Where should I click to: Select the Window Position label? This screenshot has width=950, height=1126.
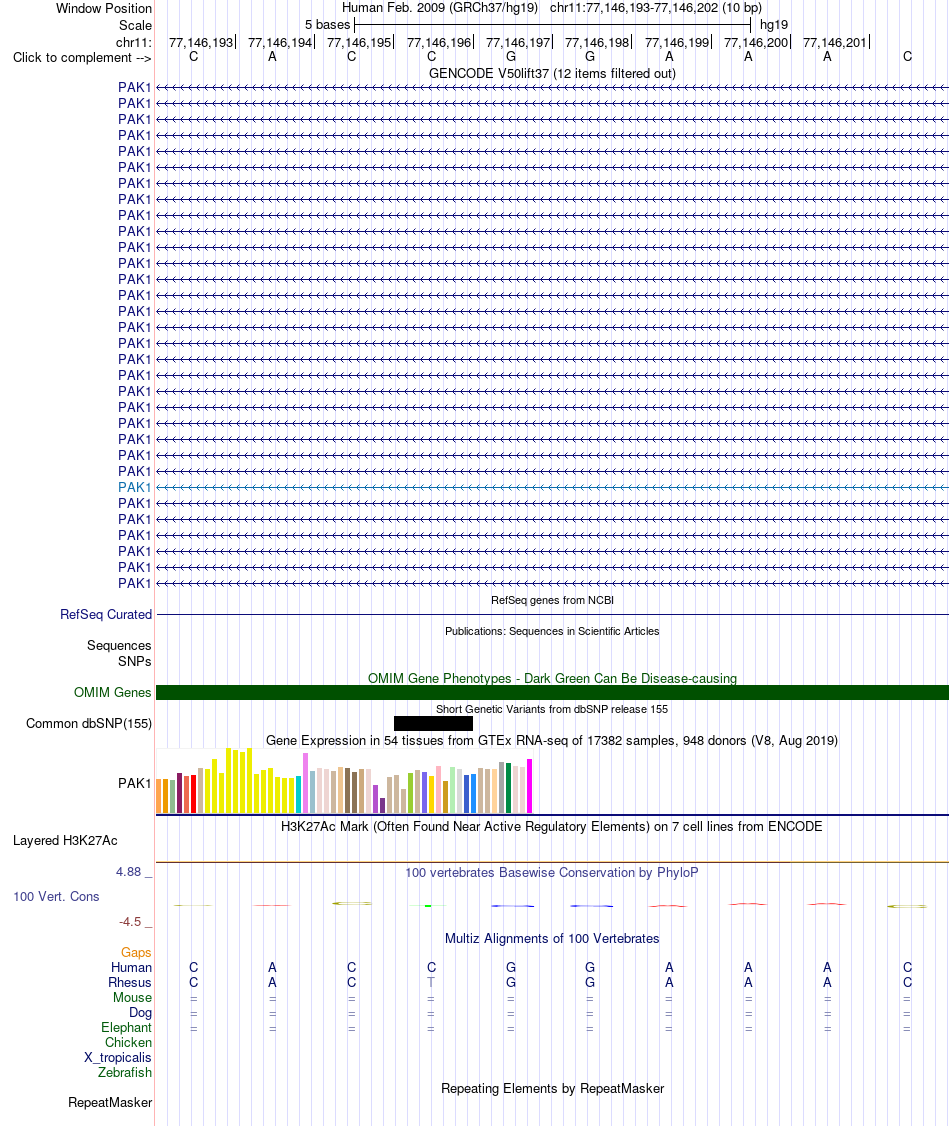103,9
